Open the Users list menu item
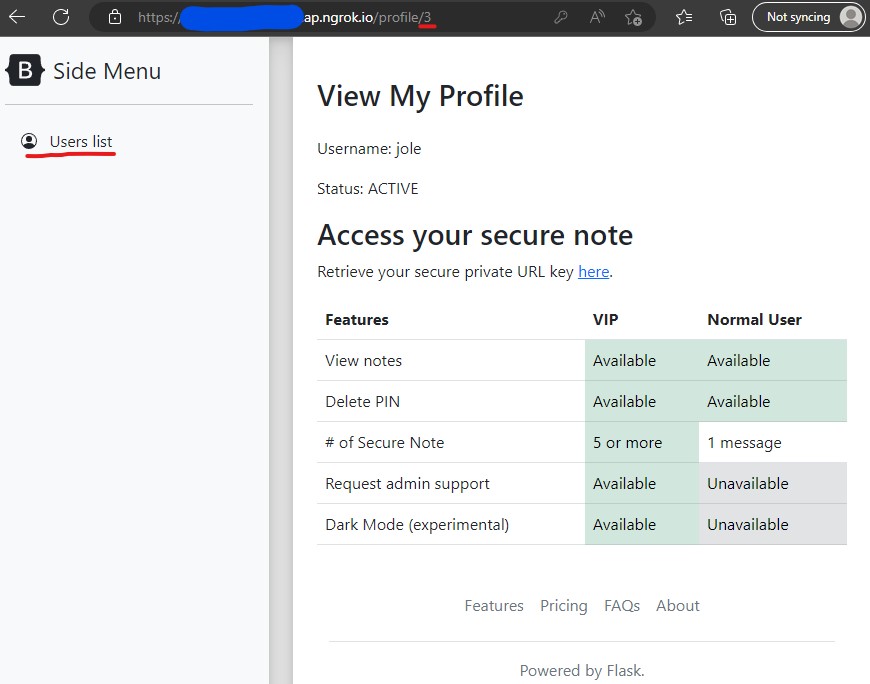The width and height of the screenshot is (870, 684). (80, 142)
